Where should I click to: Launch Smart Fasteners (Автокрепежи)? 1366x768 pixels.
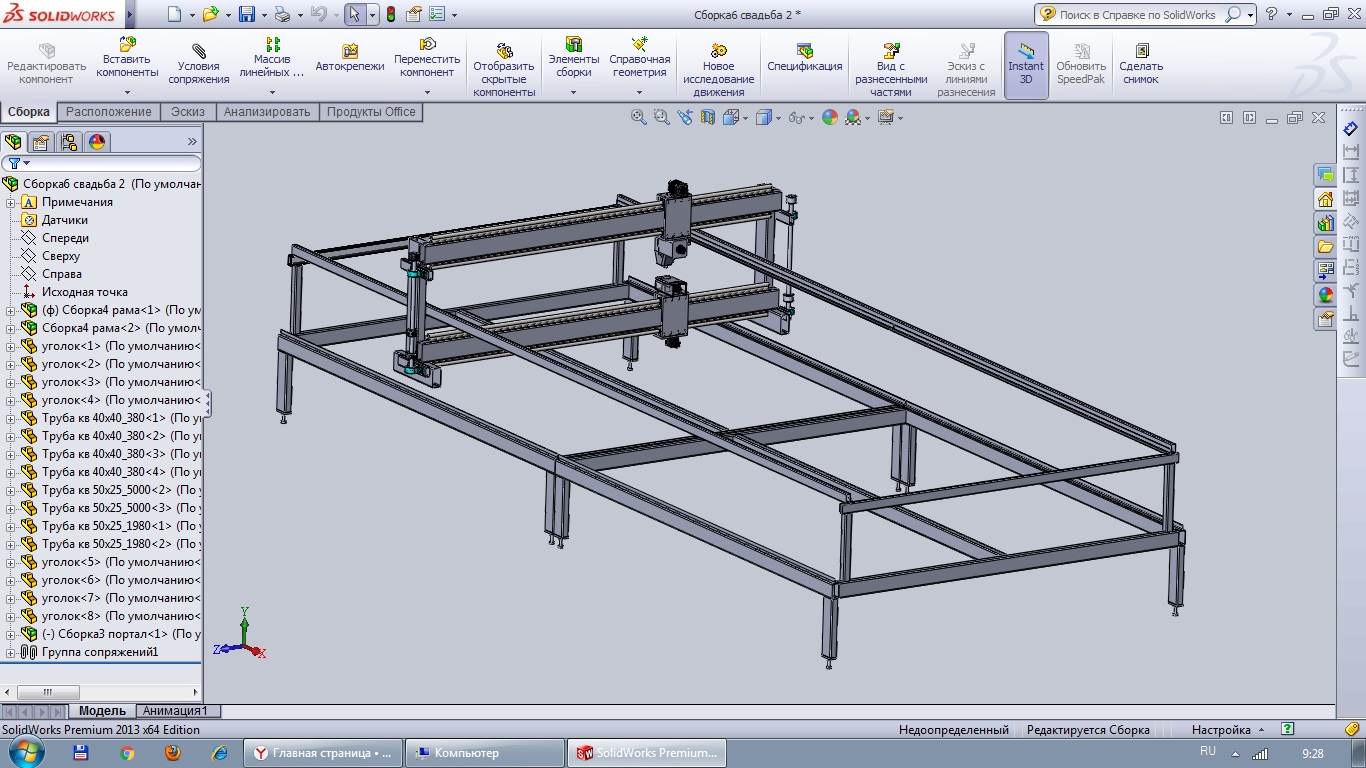point(350,58)
